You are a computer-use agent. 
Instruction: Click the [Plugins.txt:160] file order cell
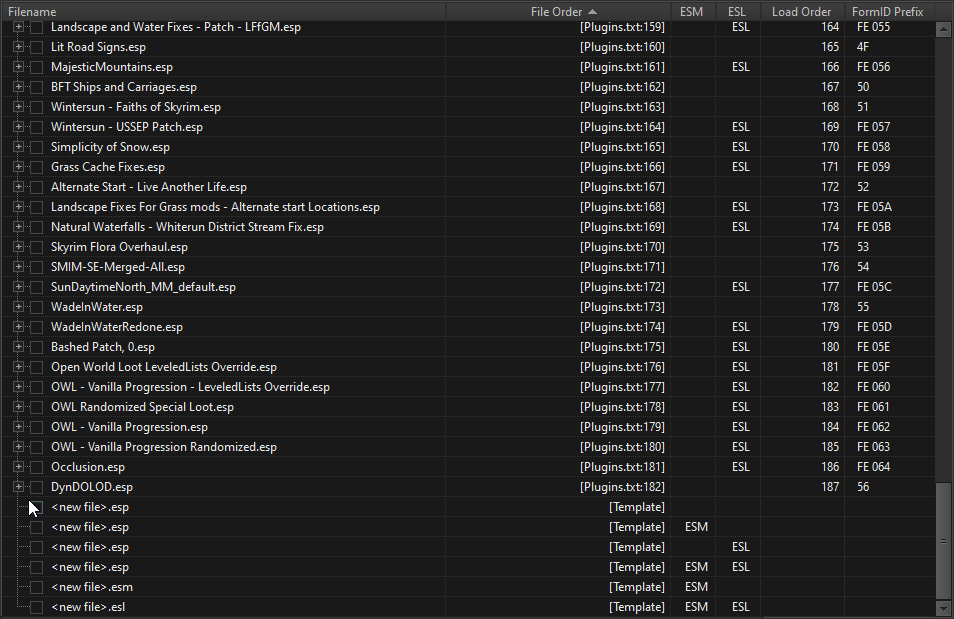622,47
